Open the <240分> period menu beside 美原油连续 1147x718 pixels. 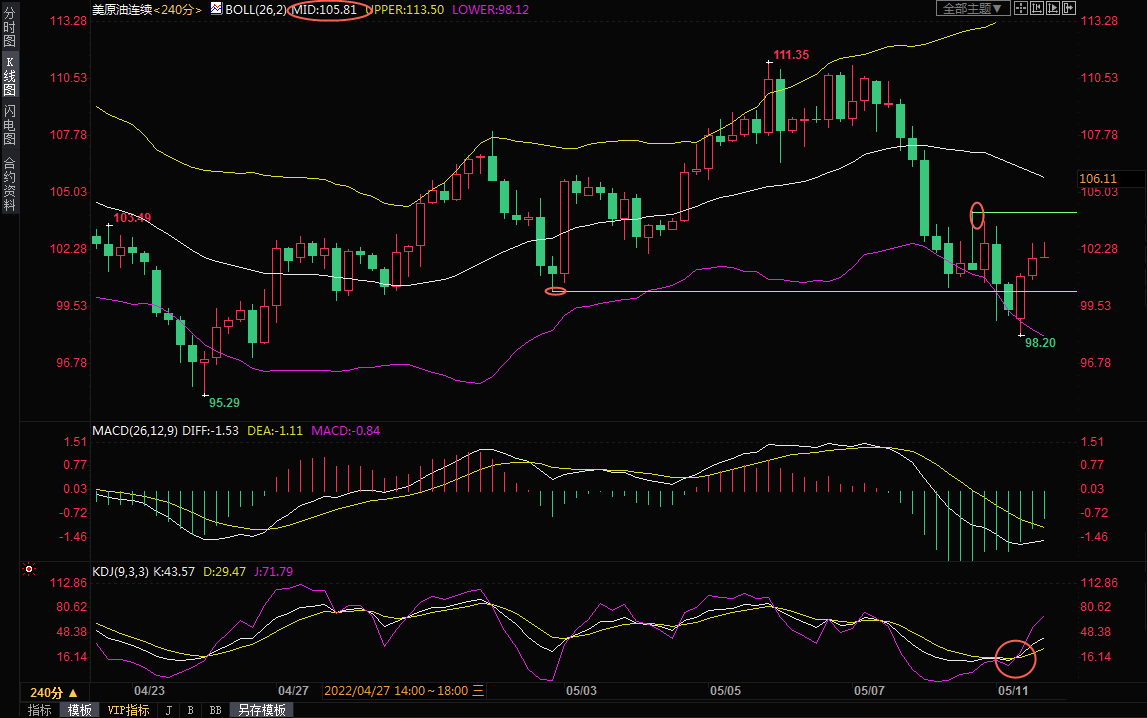[x=178, y=9]
